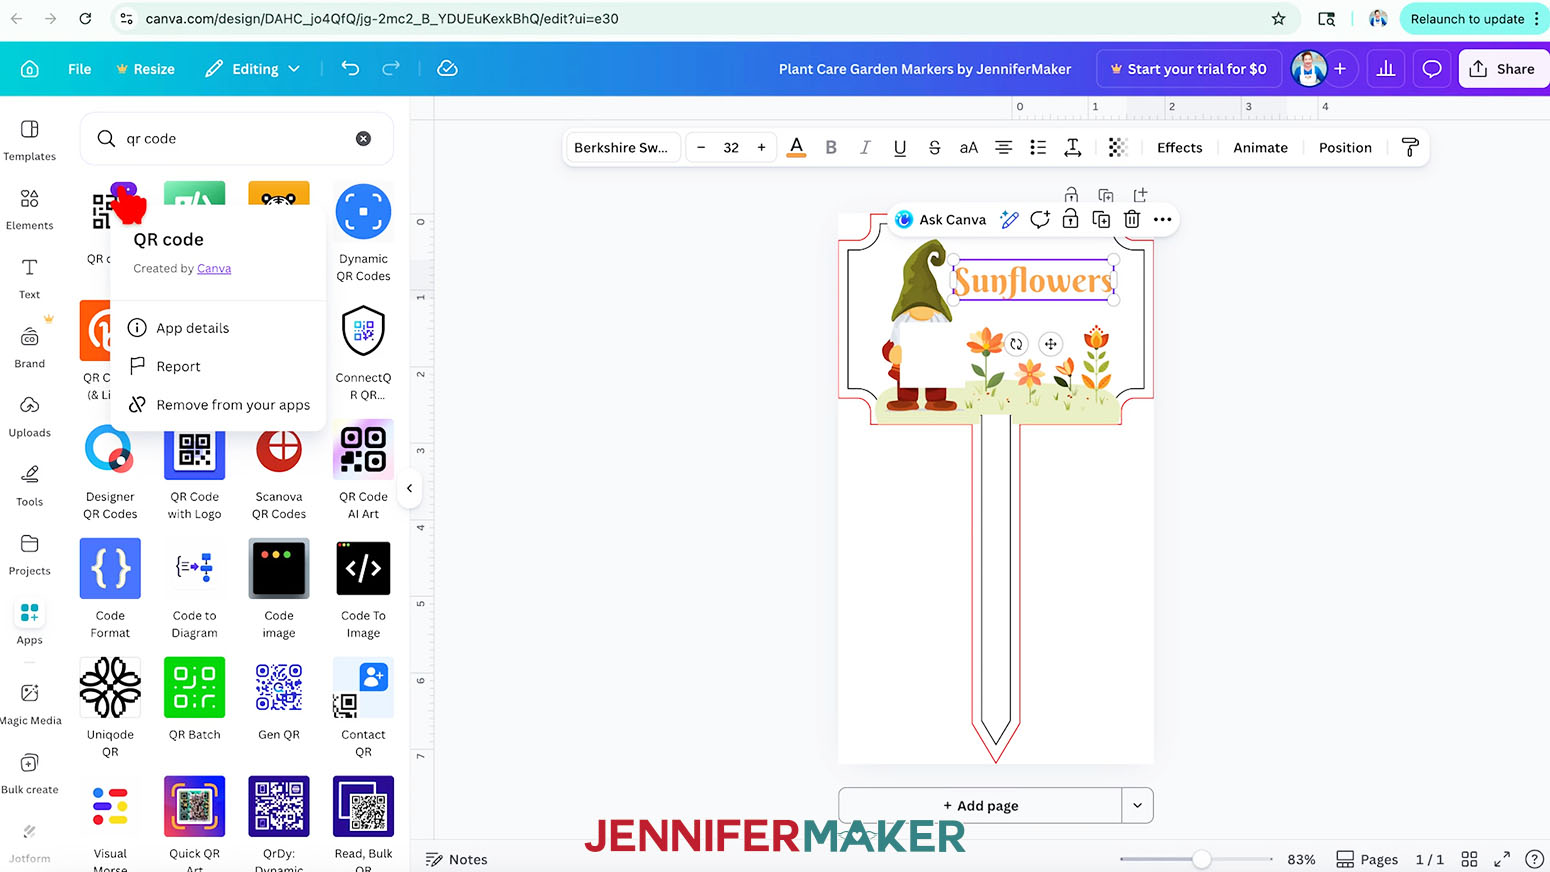
Task: Follow the Canva creator link
Action: tap(214, 268)
